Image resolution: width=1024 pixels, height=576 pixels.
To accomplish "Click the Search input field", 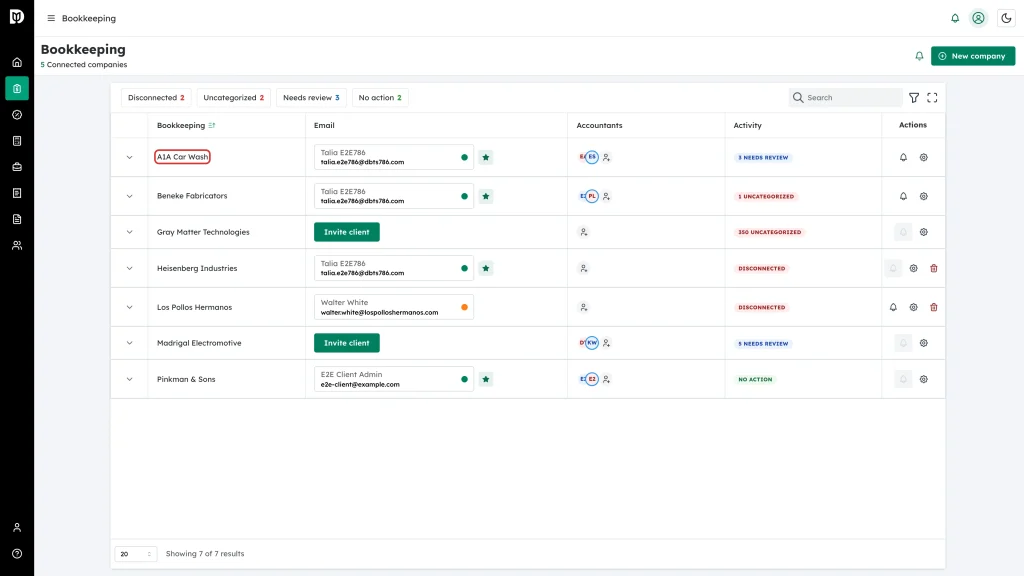I will (x=846, y=98).
